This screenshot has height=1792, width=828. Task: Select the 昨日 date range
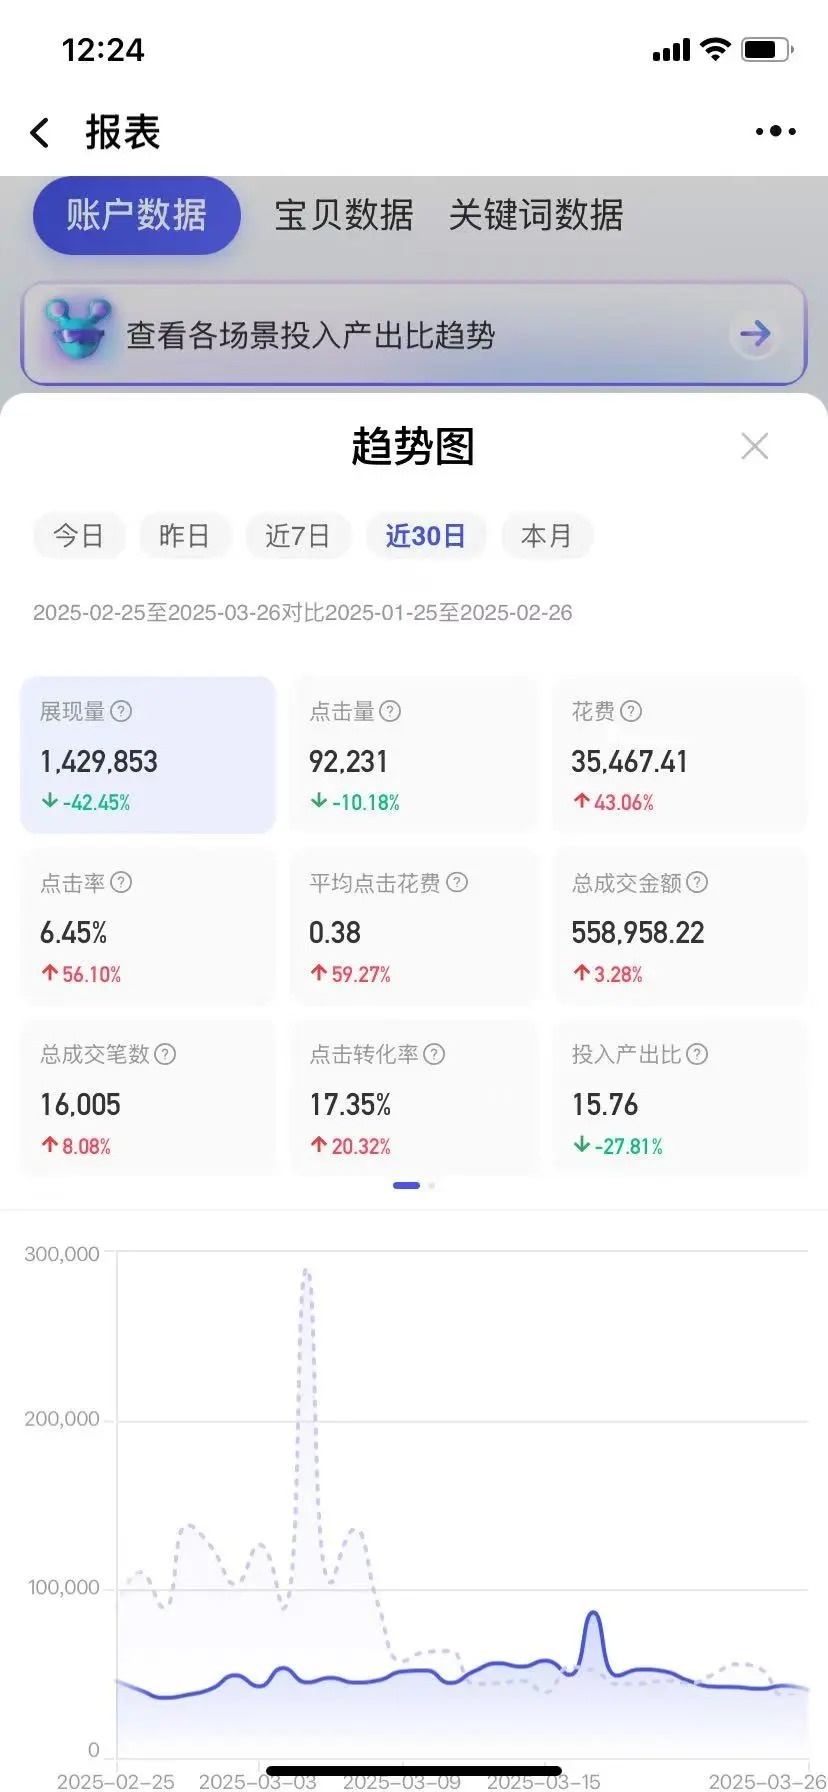(185, 536)
